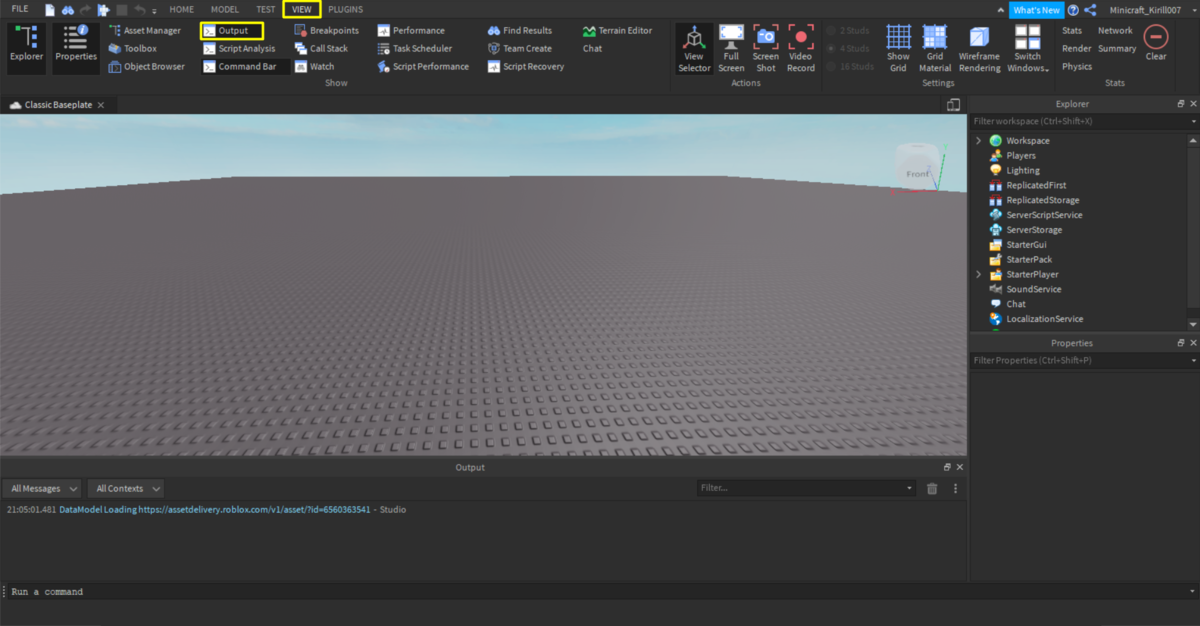1200x626 pixels.
Task: Take a Screen Shot
Action: pyautogui.click(x=766, y=48)
